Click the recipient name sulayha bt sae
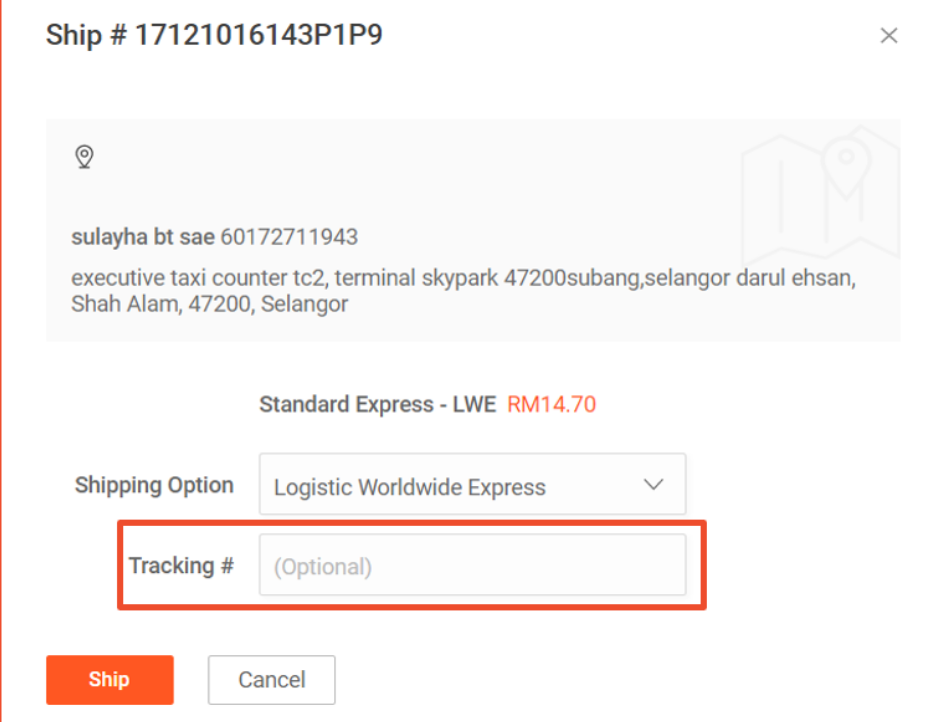 point(143,237)
